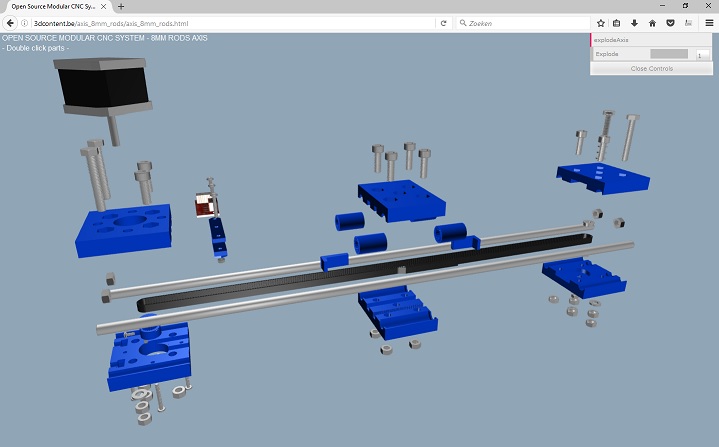
Task: Select the blue motor mount plate
Action: [x=123, y=230]
